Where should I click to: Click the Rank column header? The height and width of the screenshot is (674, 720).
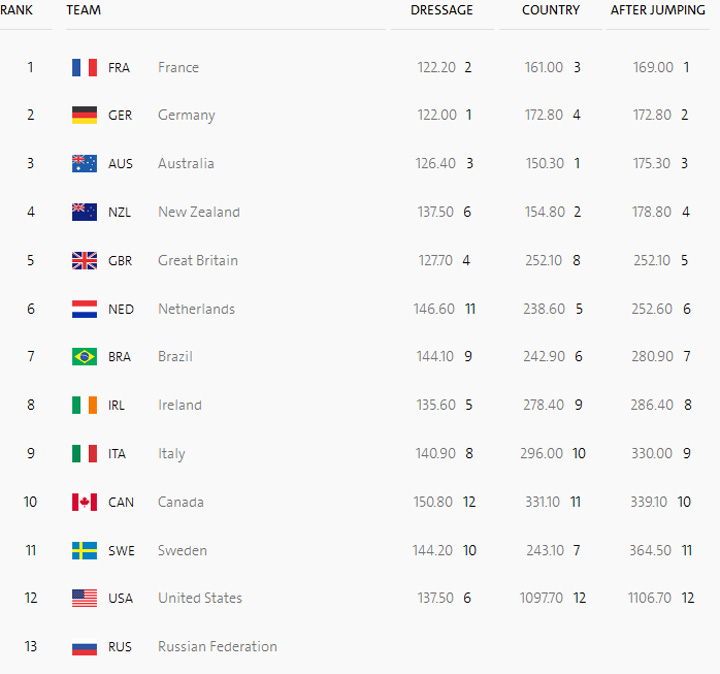tap(17, 10)
